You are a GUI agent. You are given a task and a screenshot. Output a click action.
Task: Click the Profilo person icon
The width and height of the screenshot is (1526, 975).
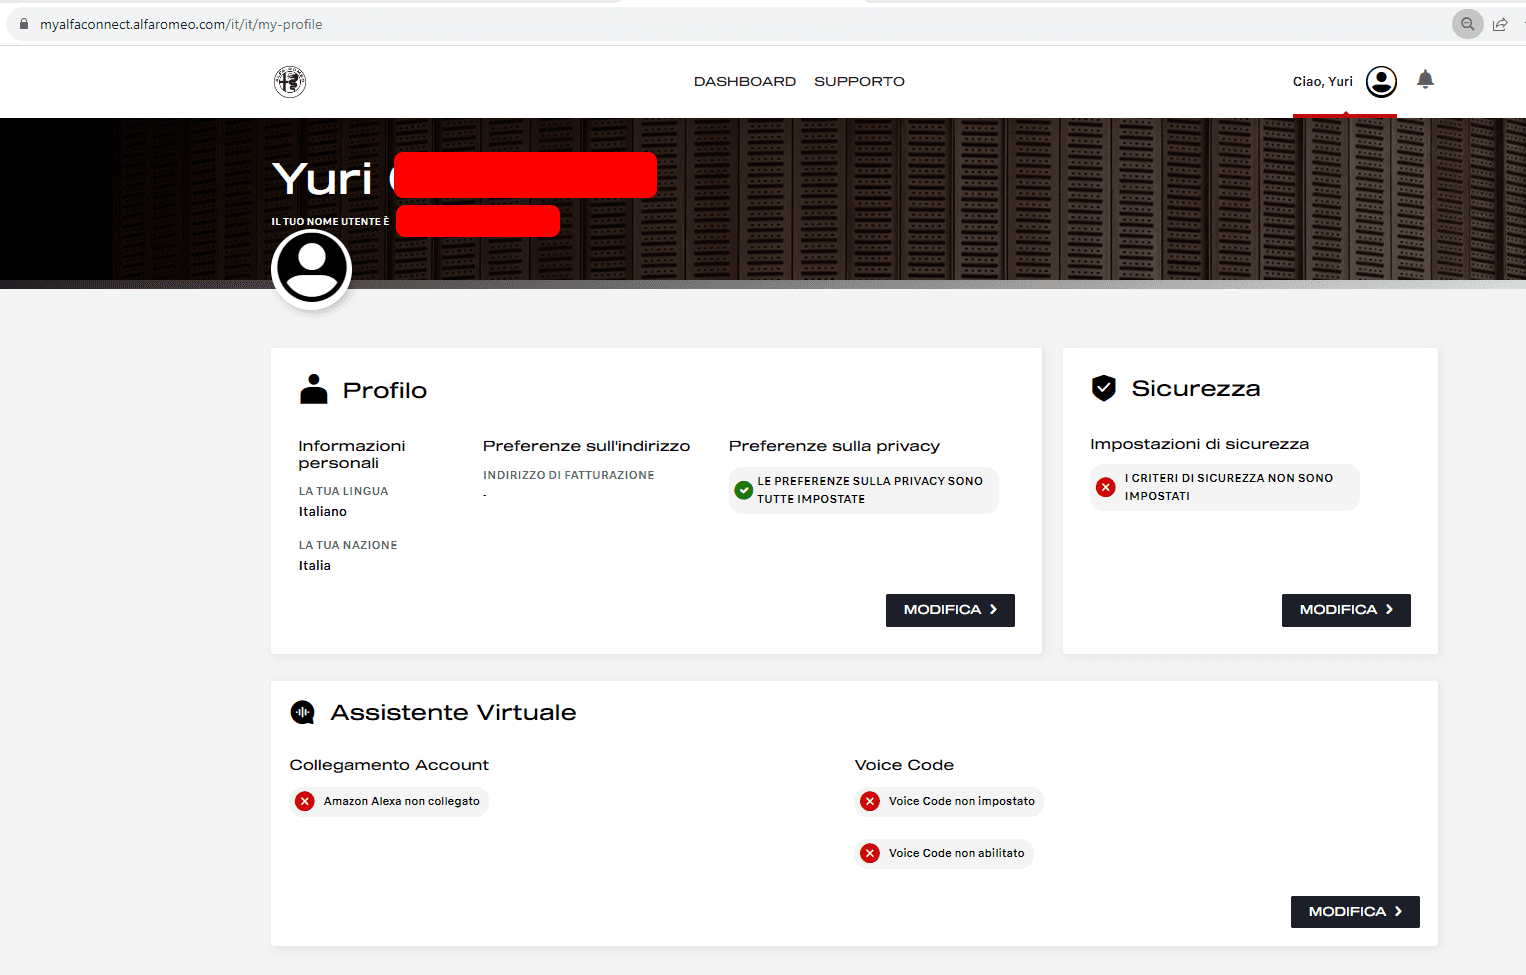click(314, 390)
